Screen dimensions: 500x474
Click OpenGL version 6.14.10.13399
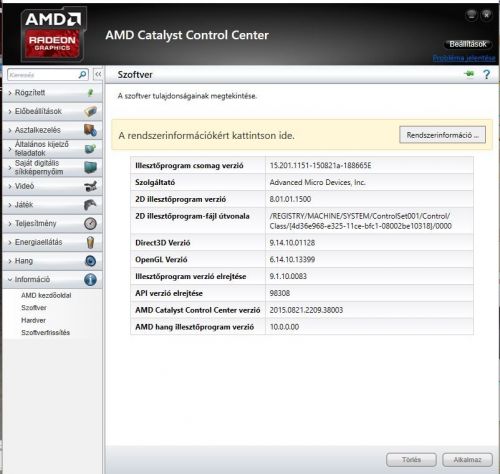click(x=292, y=259)
